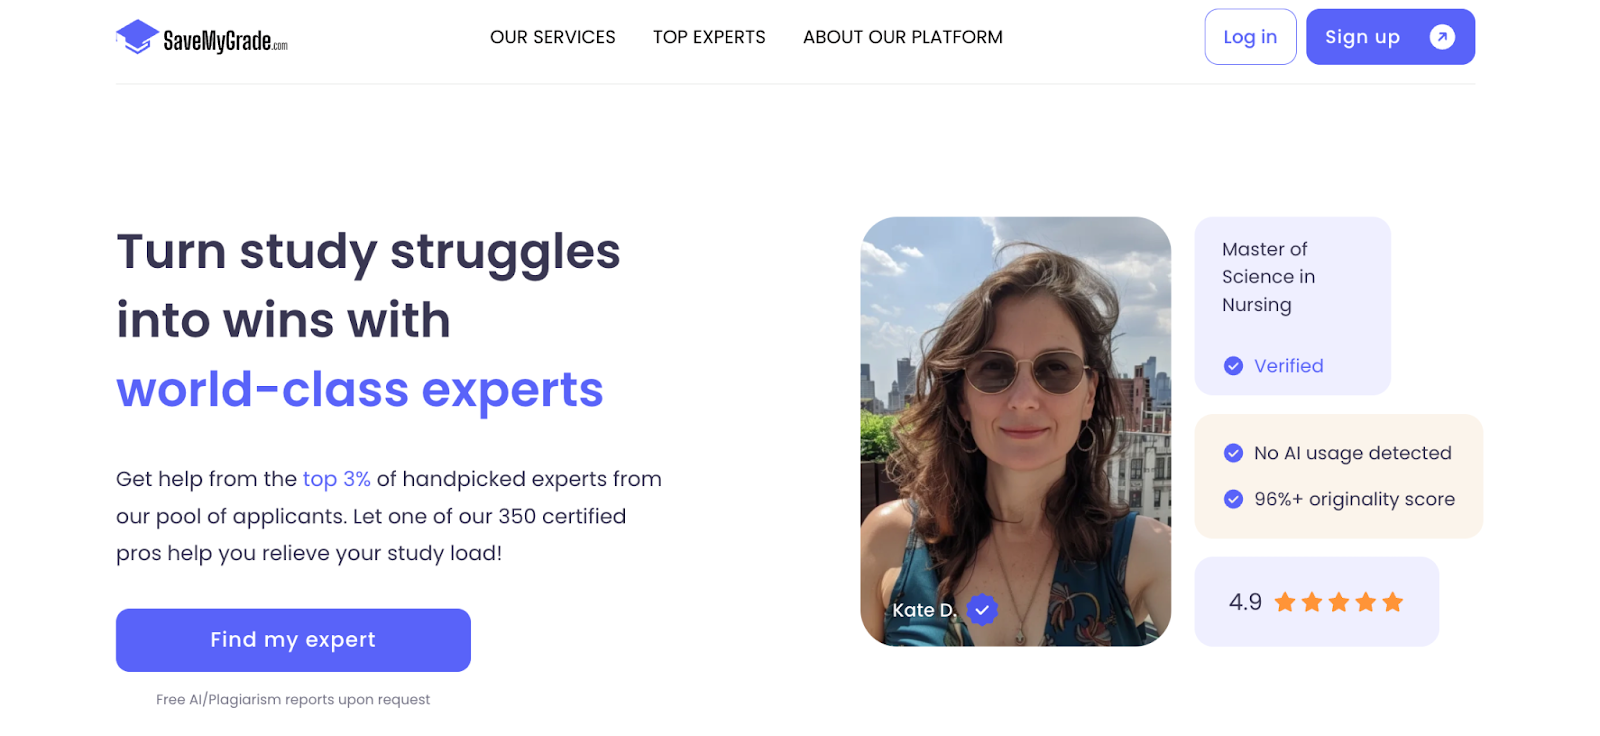
Task: Click the third orange rating star
Action: click(x=1339, y=602)
